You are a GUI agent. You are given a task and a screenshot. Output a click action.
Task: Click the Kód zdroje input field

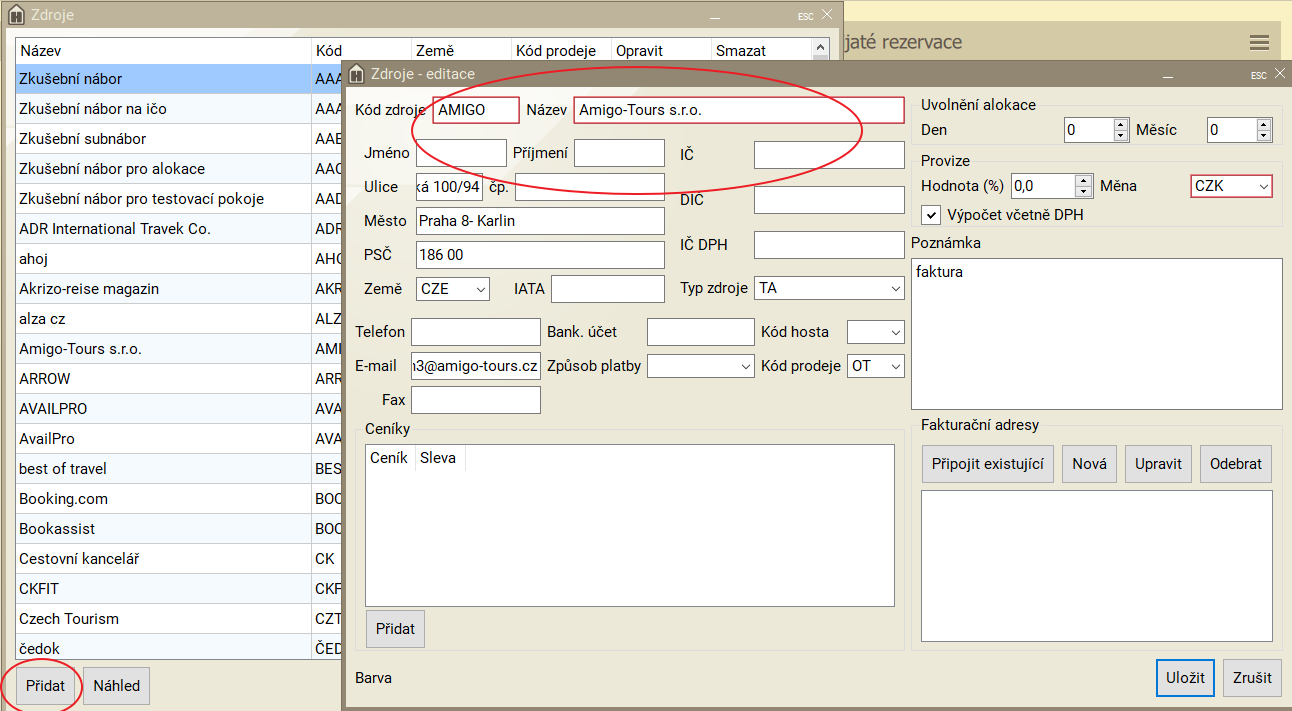[476, 110]
